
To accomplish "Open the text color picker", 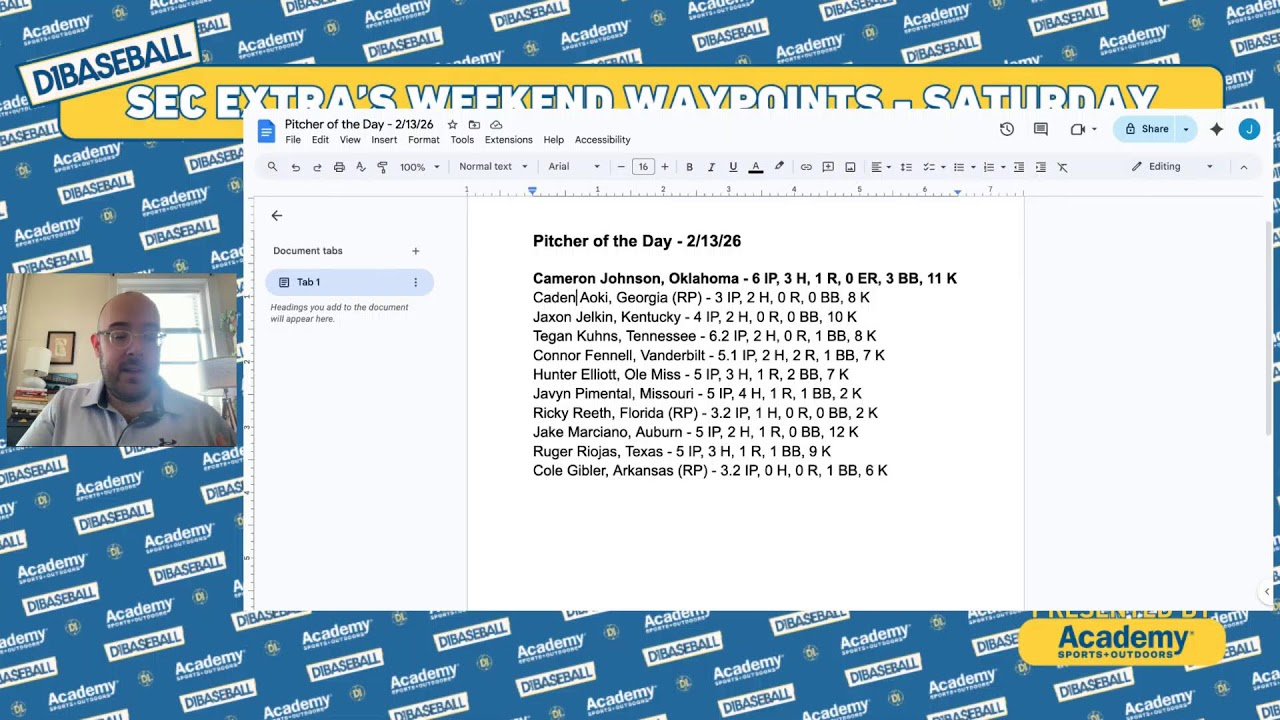I will 756,167.
